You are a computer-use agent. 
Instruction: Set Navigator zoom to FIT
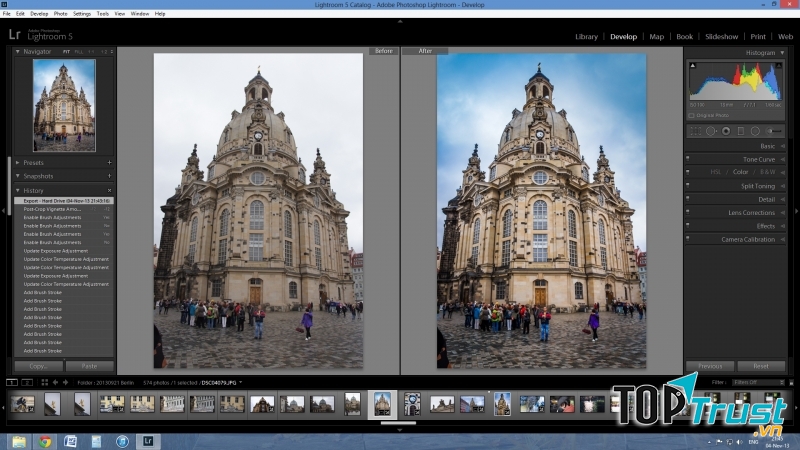coord(66,52)
